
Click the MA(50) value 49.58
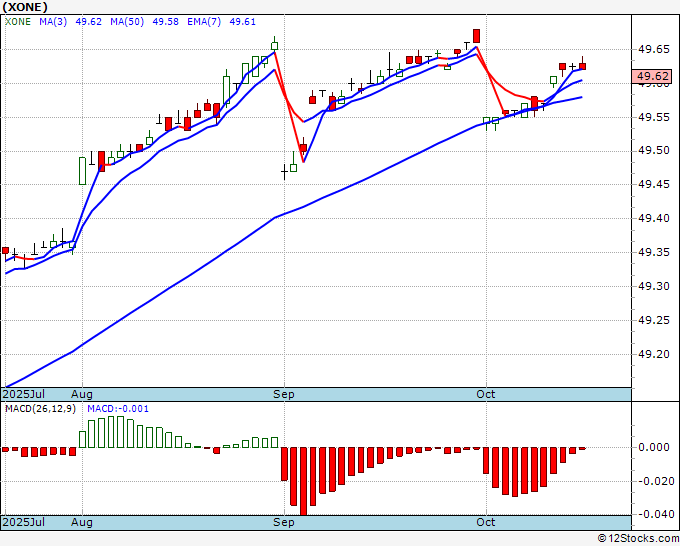click(165, 22)
